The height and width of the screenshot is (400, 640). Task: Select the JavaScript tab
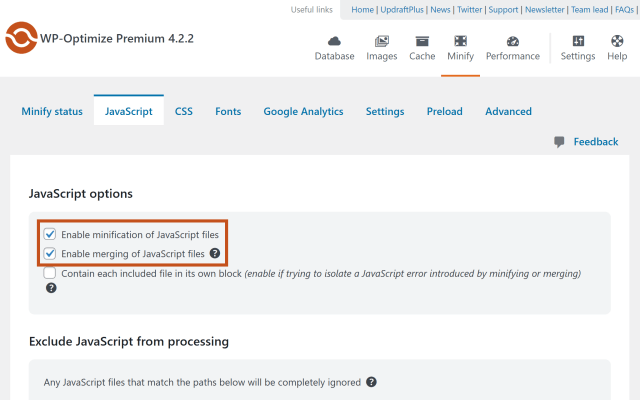[129, 111]
